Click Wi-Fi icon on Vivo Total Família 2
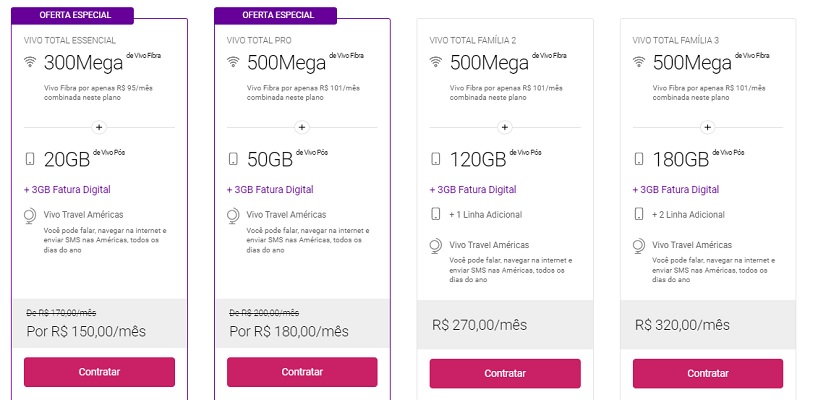Screen dimensions: 818x400 (437, 63)
